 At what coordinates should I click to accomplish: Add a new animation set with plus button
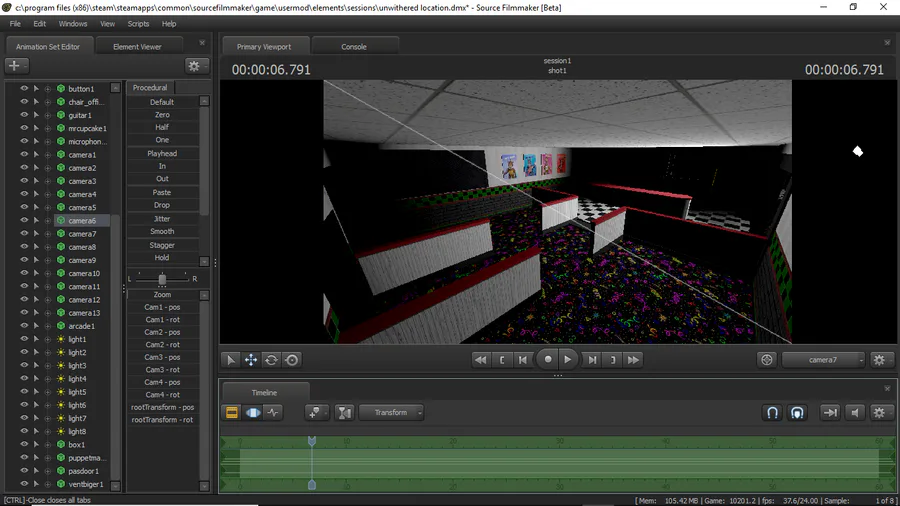pyautogui.click(x=14, y=65)
